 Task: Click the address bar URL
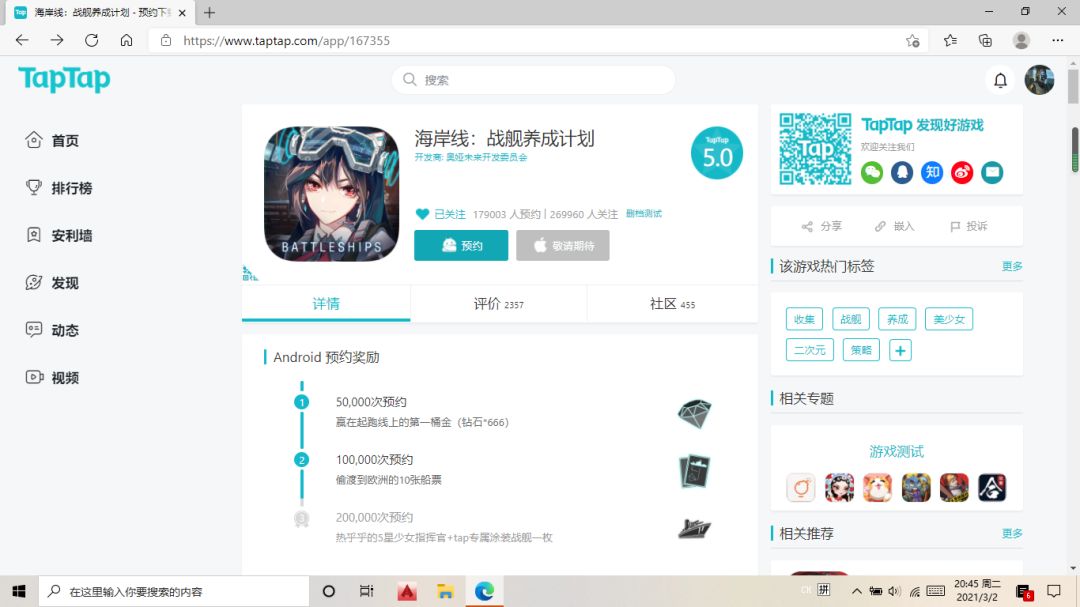[287, 41]
